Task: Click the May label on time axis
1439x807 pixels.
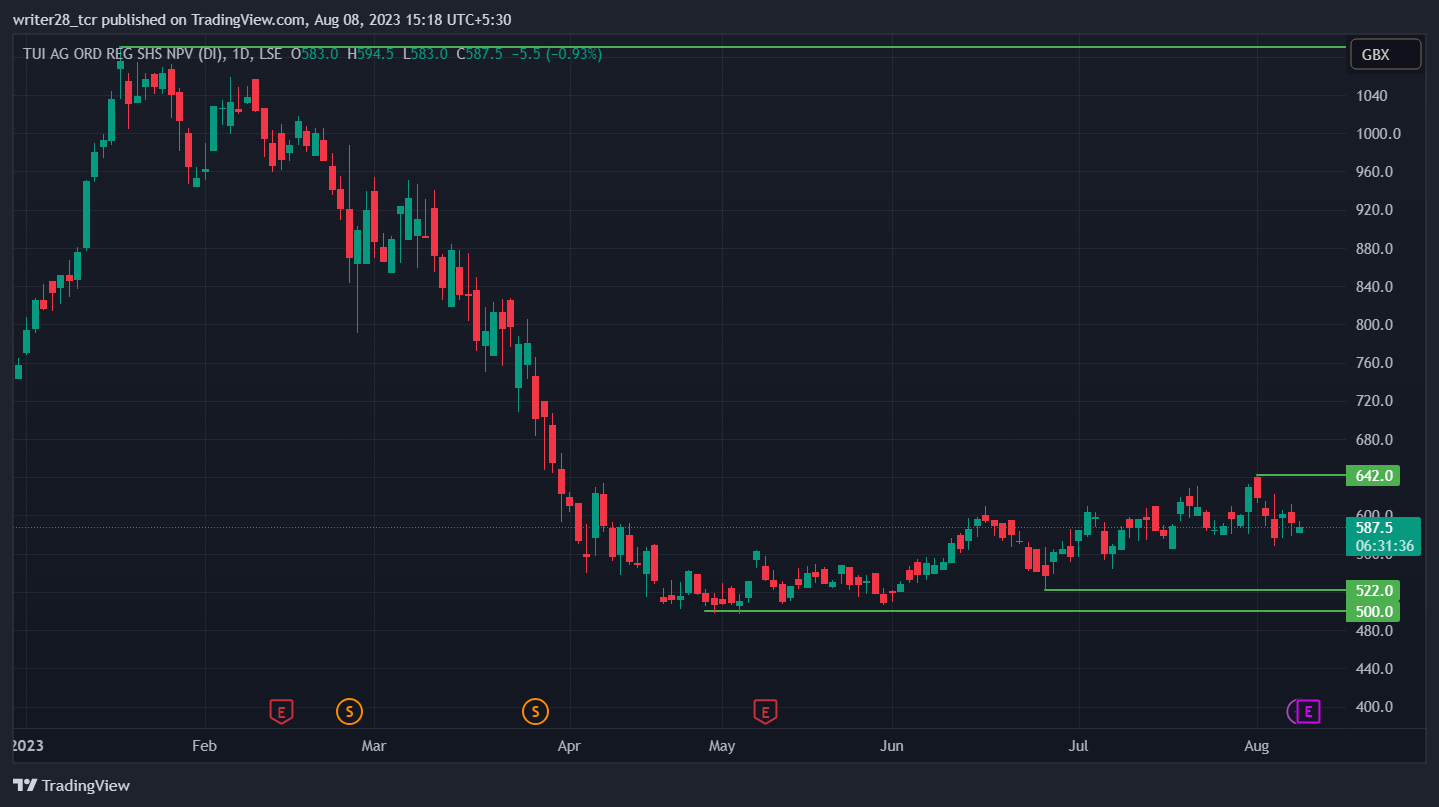Action: click(722, 746)
